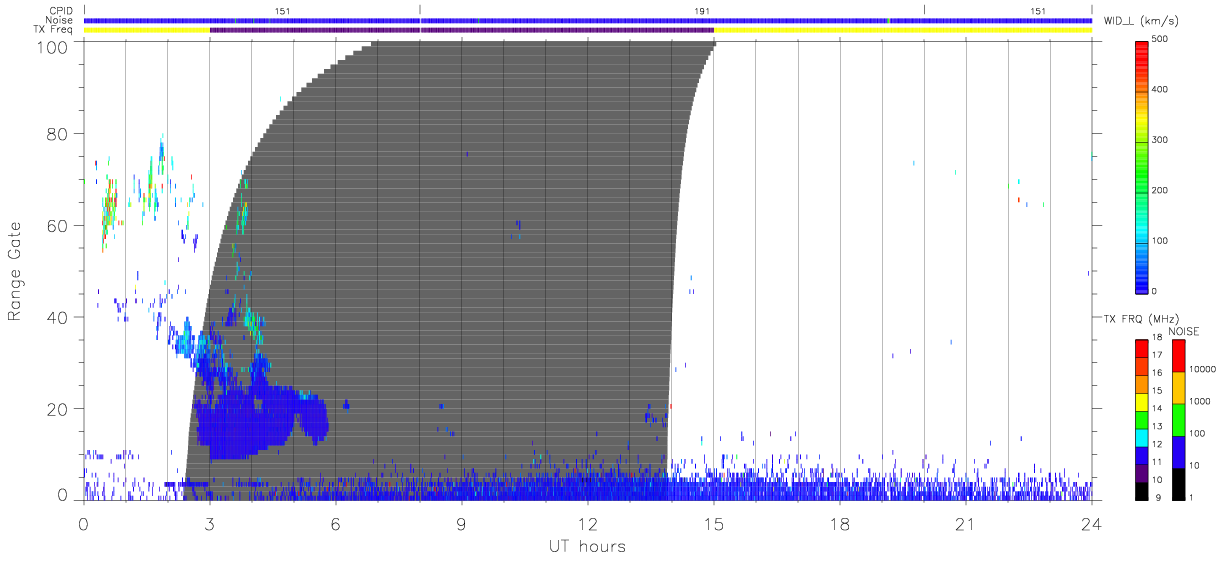Viewport: 1228px width, 567px height.
Task: Click the 'UT hours' x-axis title
Action: [x=587, y=547]
